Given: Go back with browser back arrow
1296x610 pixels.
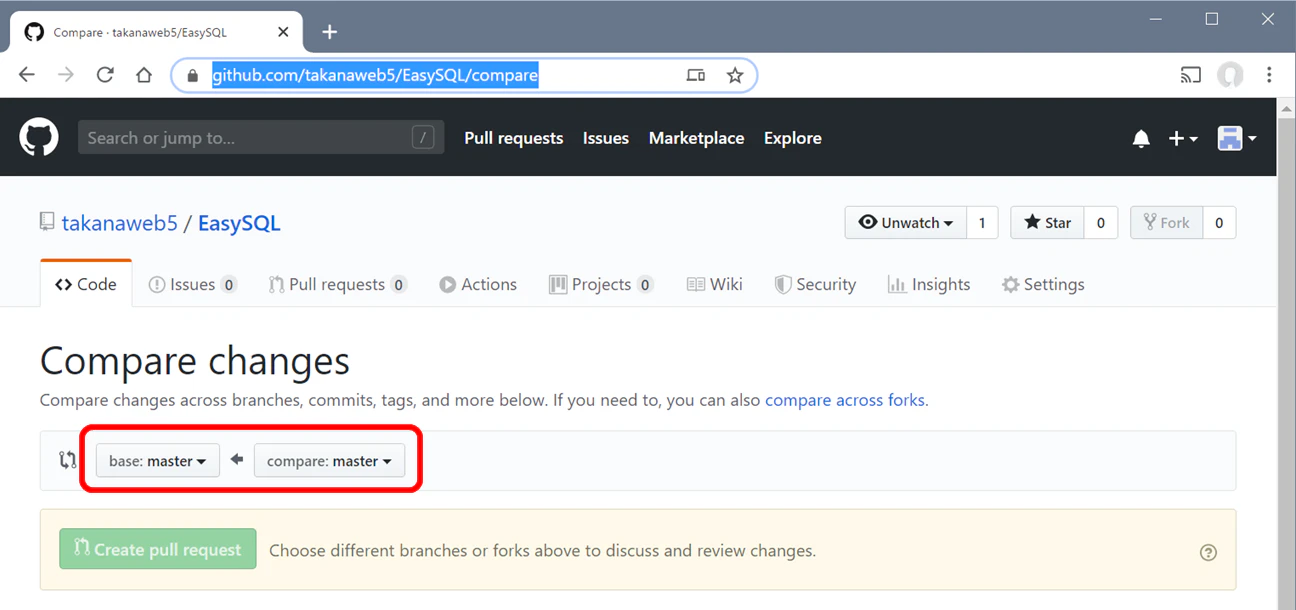Looking at the screenshot, I should coord(27,75).
